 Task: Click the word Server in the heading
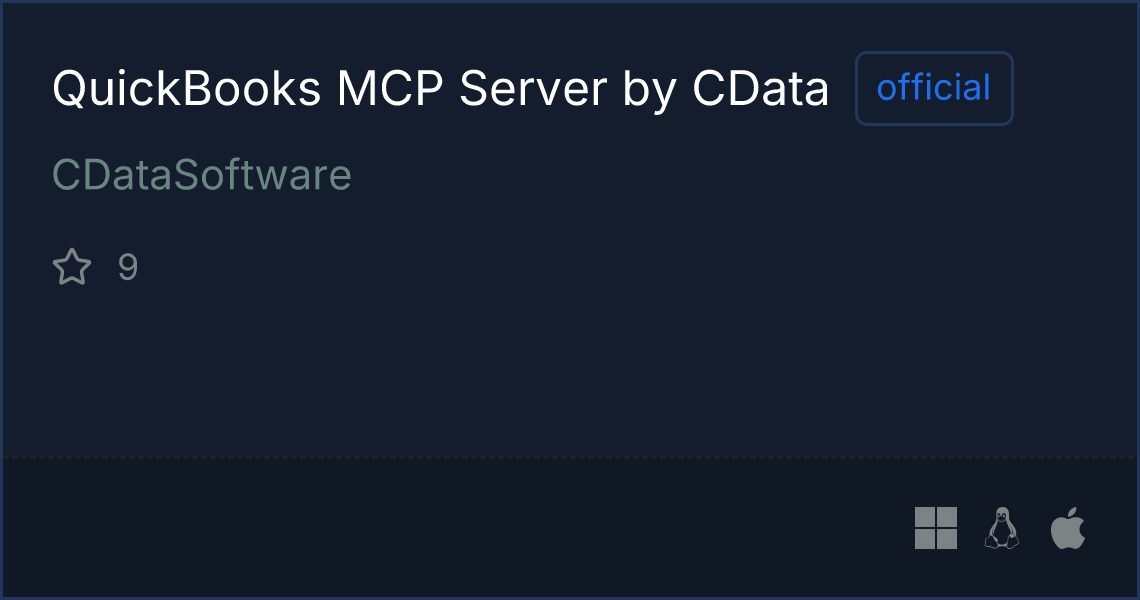point(533,89)
